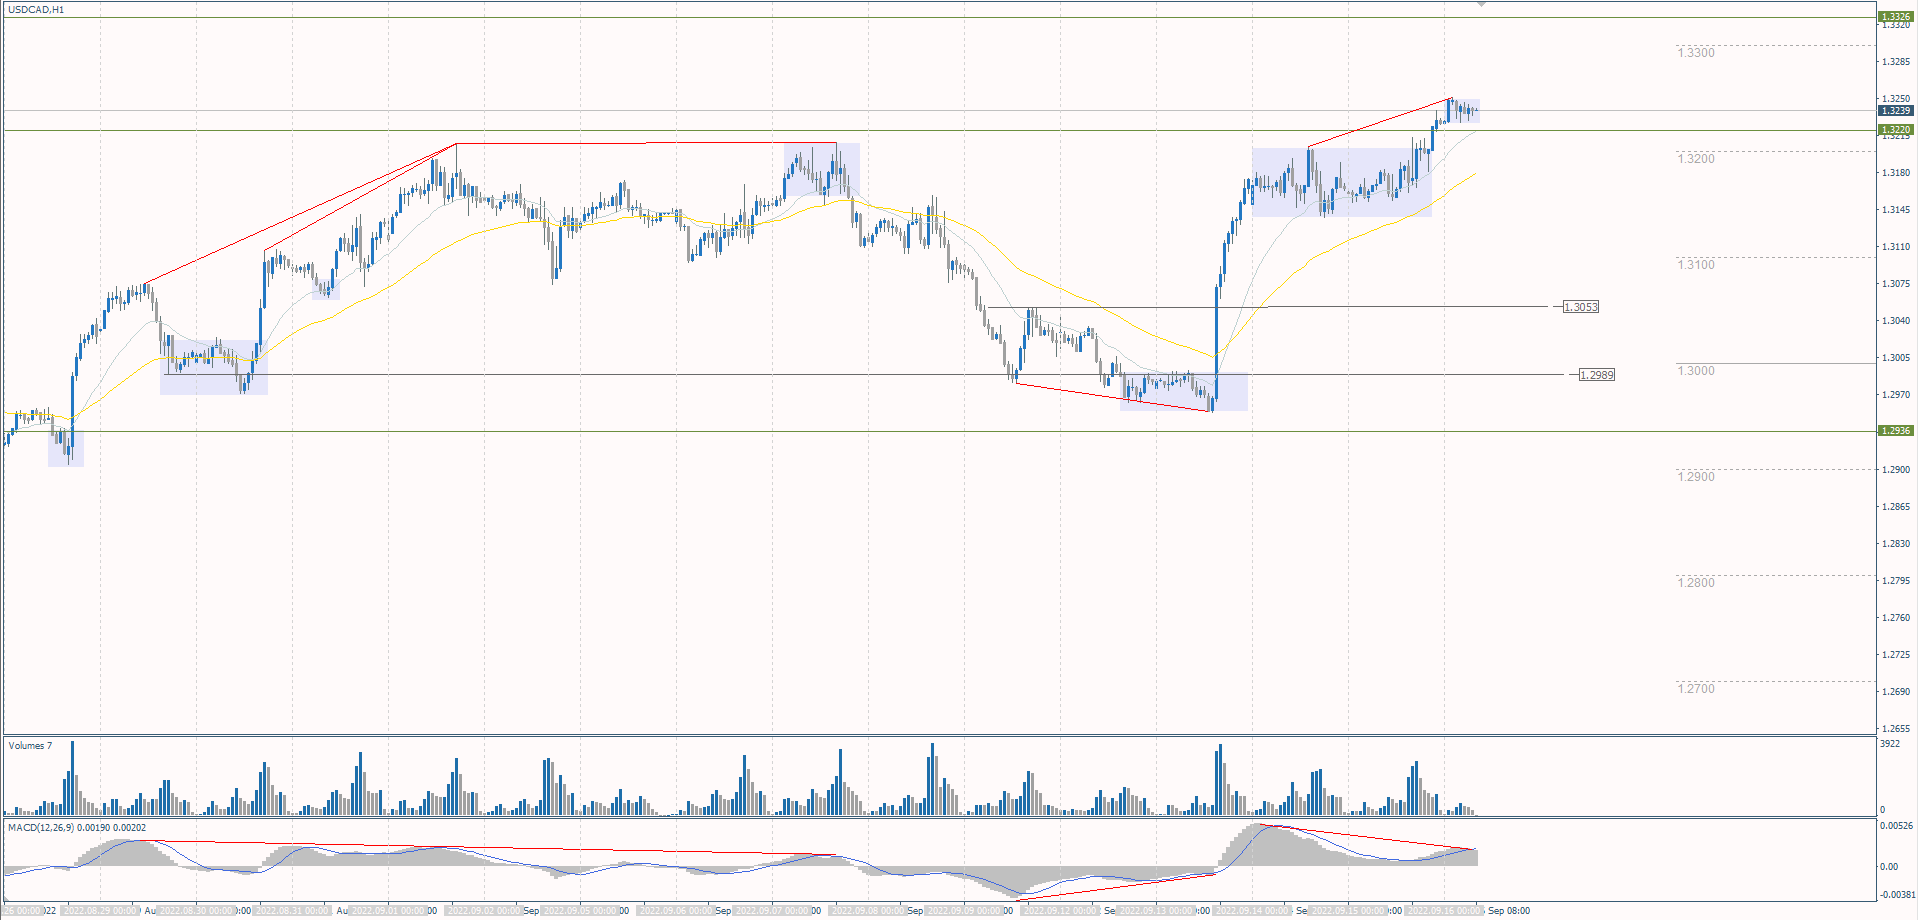Click the 1.3053 horizontal line label
Image resolution: width=1918 pixels, height=920 pixels.
click(1581, 307)
